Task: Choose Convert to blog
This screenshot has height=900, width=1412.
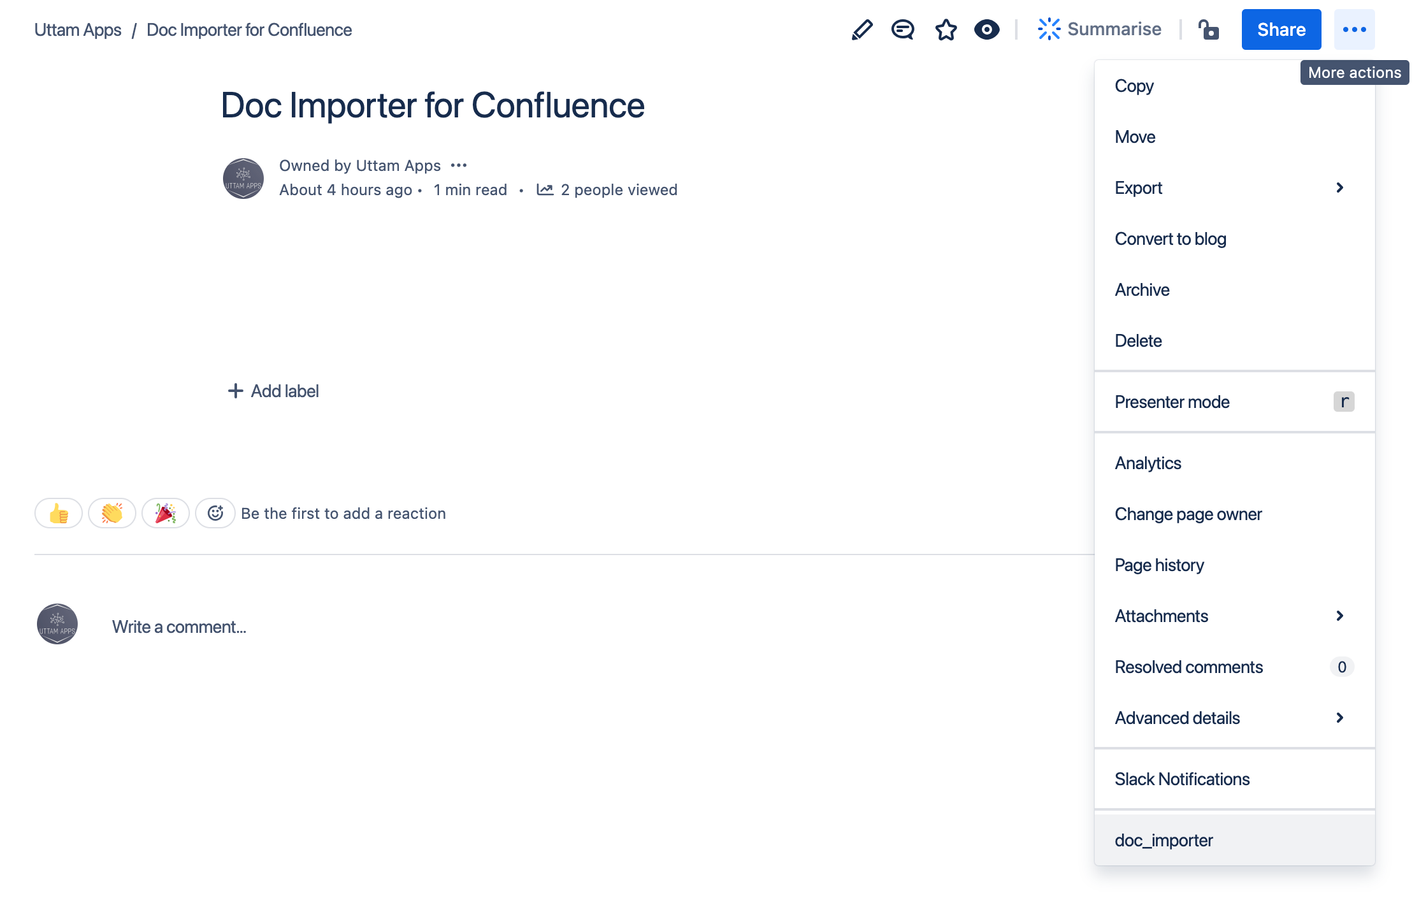Action: click(1234, 239)
